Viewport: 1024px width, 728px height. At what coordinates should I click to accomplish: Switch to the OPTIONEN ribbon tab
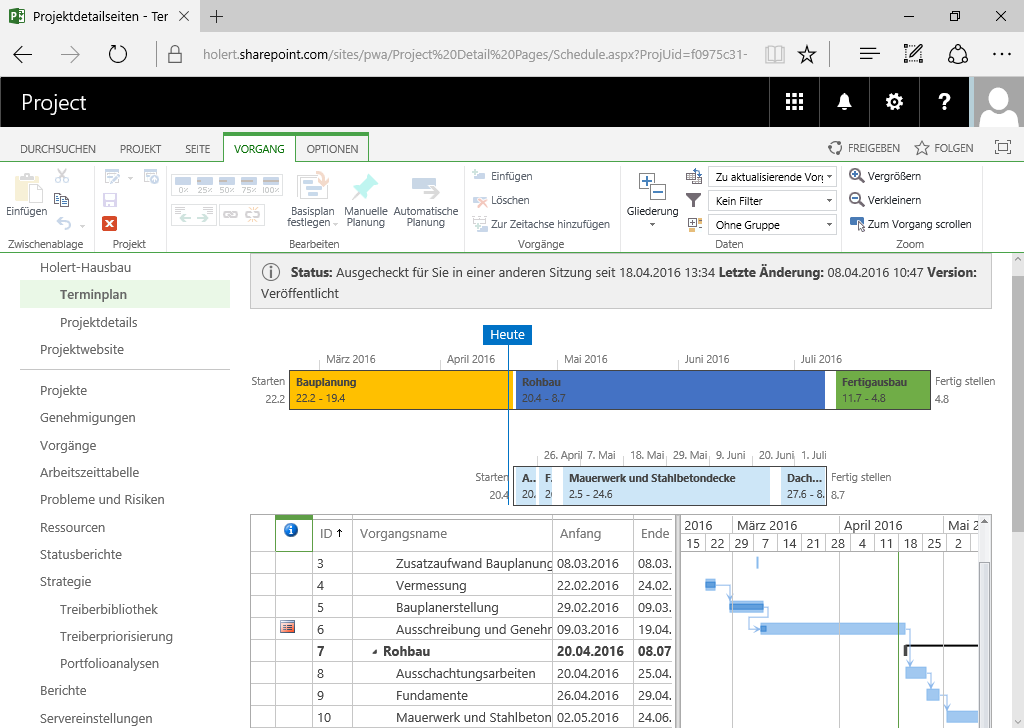(x=332, y=149)
